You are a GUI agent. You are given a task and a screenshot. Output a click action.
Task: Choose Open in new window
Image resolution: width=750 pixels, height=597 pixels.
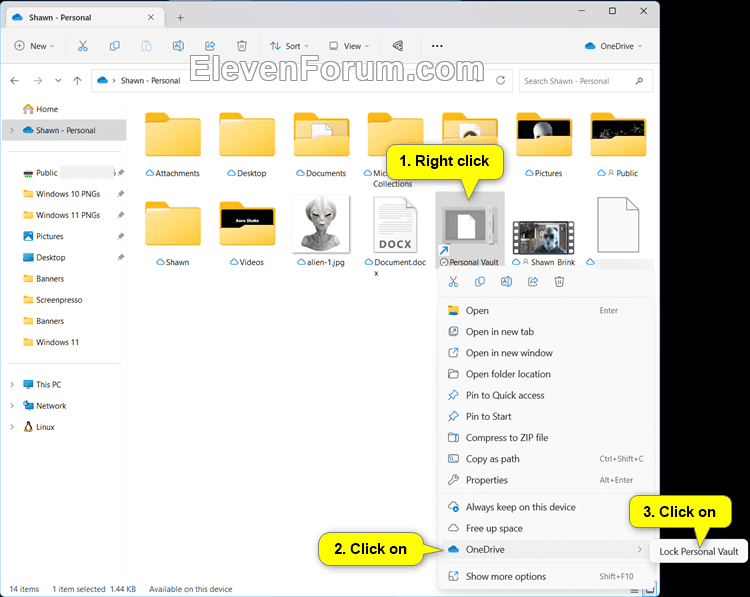click(545, 353)
